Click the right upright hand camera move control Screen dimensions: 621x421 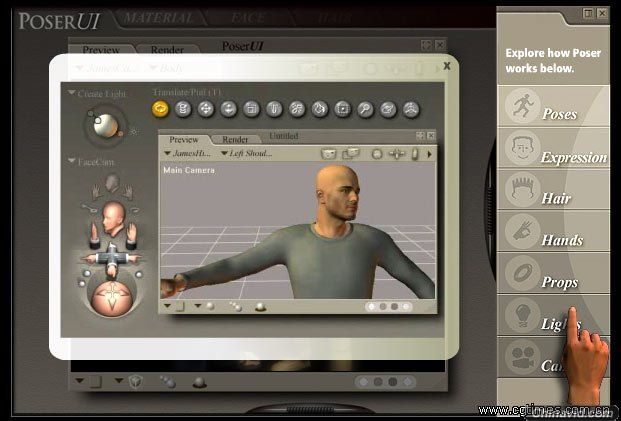pyautogui.click(x=131, y=234)
